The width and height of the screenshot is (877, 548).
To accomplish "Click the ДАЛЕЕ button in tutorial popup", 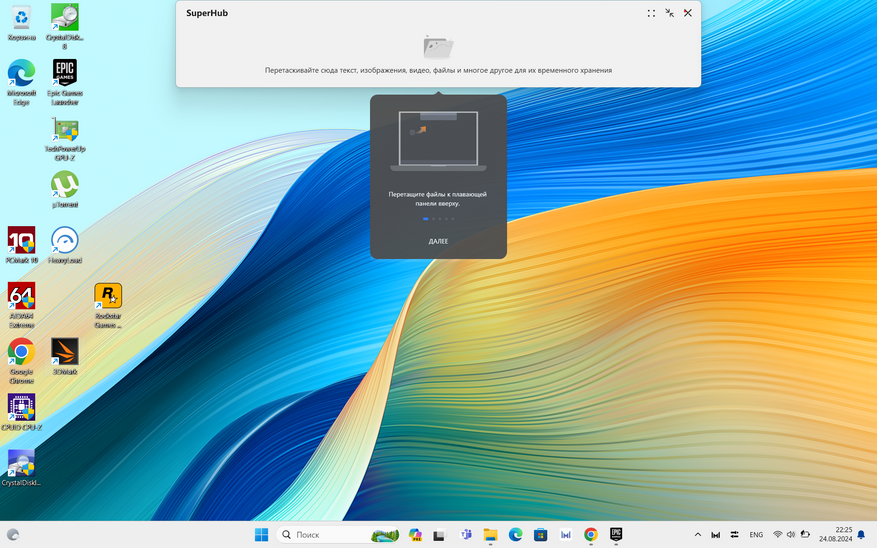I will click(438, 241).
